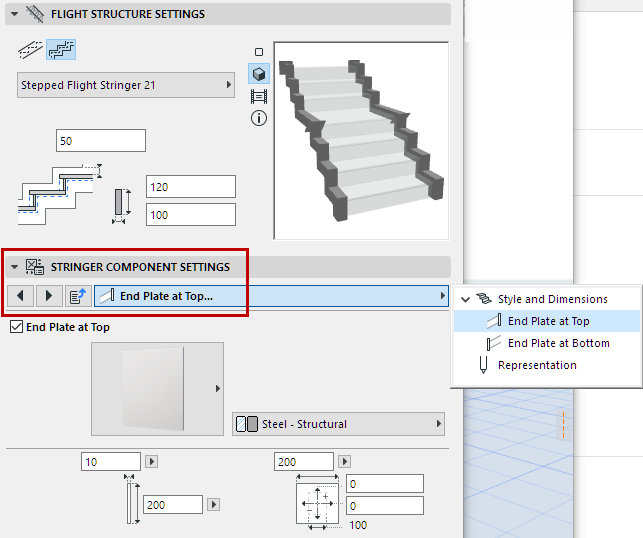Edit the stringer height field showing 120
The image size is (643, 538).
coord(191,187)
